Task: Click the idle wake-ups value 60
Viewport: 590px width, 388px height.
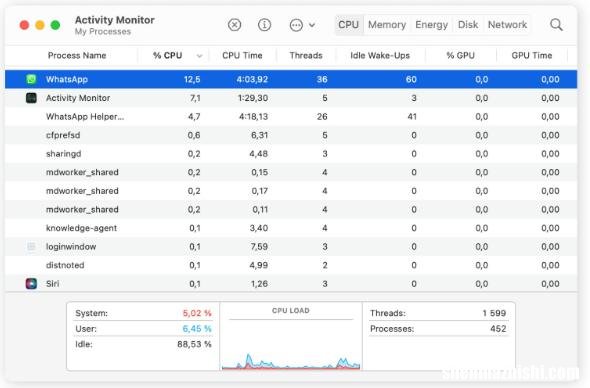Action: pyautogui.click(x=411, y=79)
